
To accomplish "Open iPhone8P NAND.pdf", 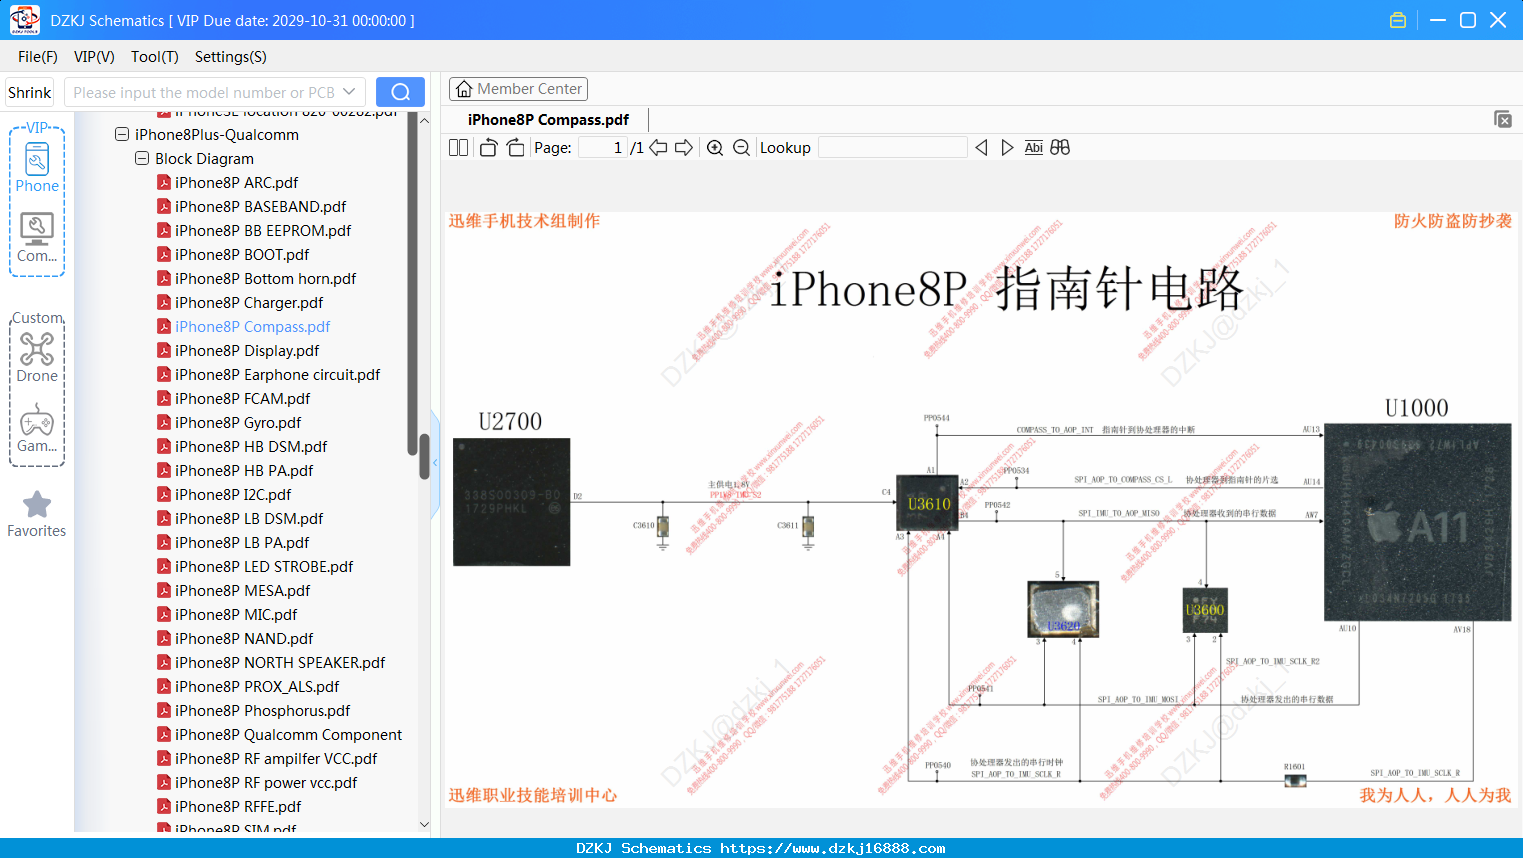I will (244, 639).
